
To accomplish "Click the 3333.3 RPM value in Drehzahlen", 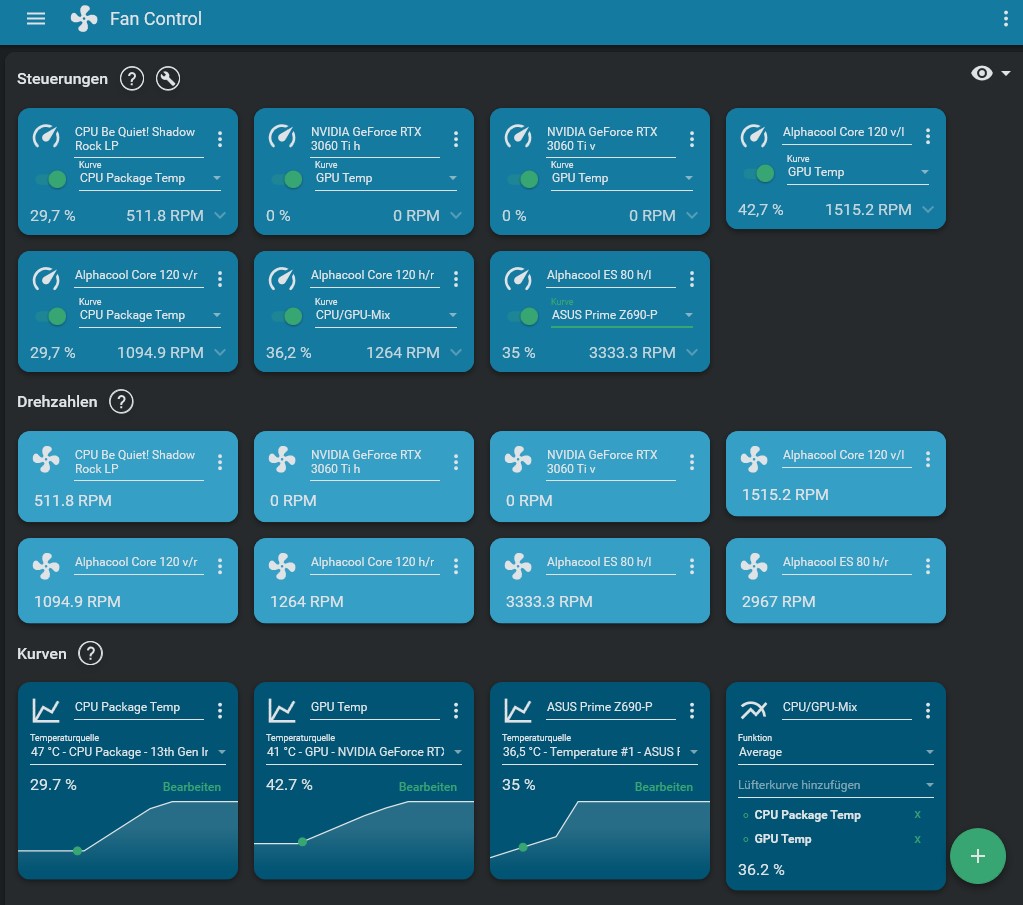I will pyautogui.click(x=549, y=602).
